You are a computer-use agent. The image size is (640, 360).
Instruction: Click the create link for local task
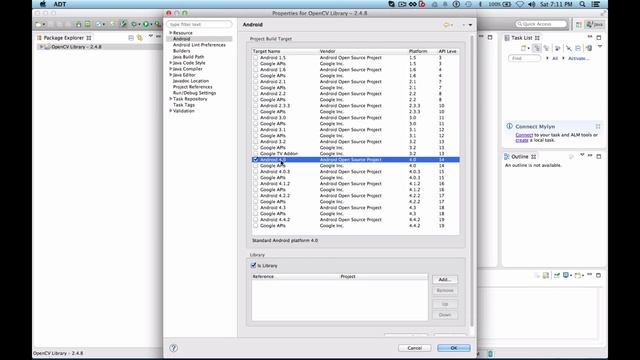(522, 140)
